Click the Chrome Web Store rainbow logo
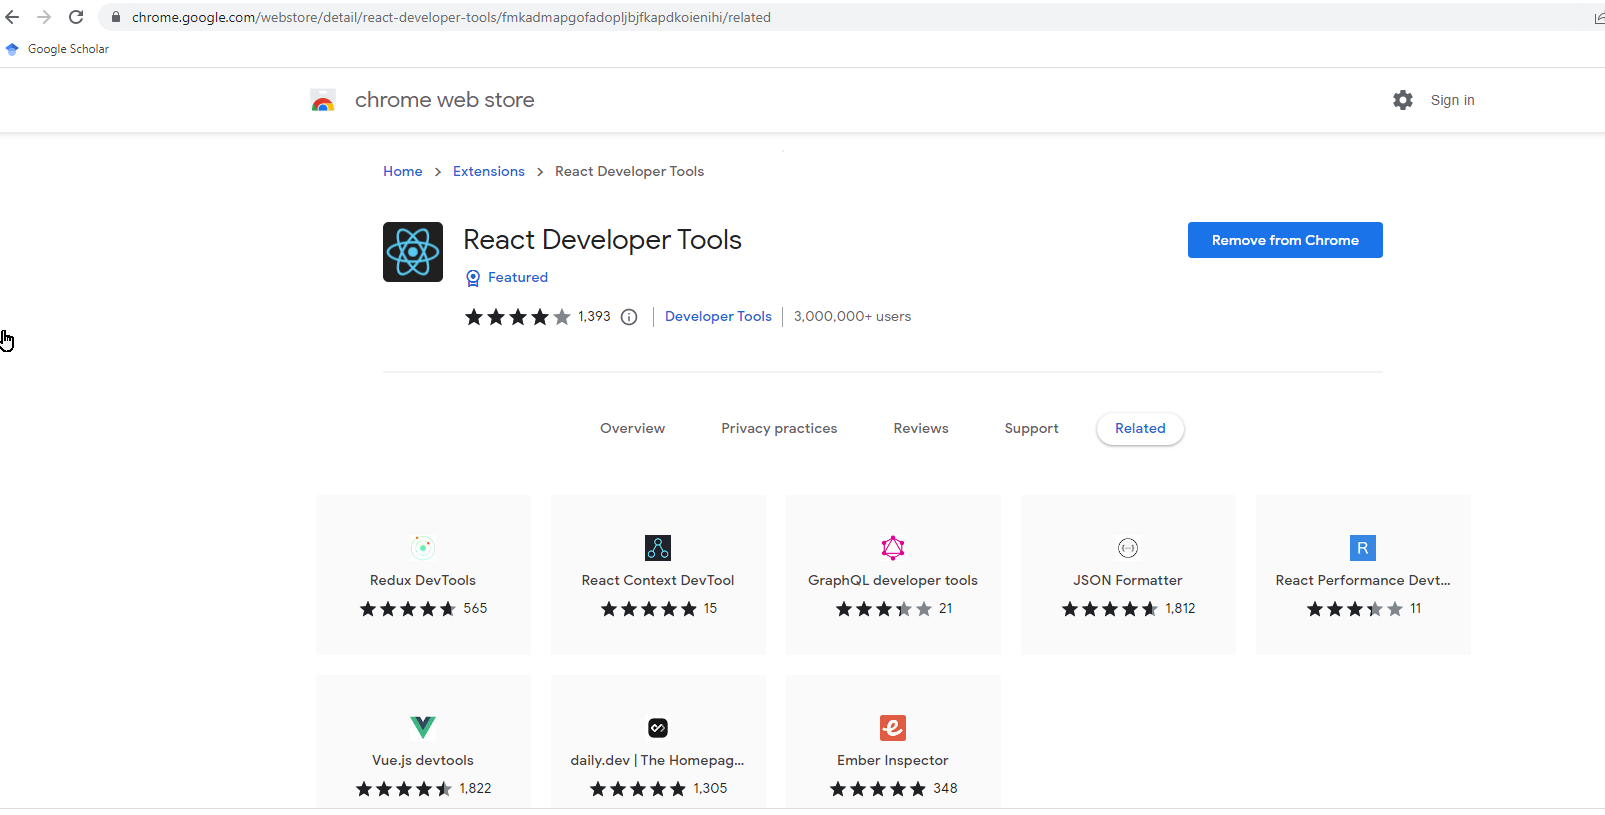This screenshot has height=815, width=1605. (x=323, y=100)
